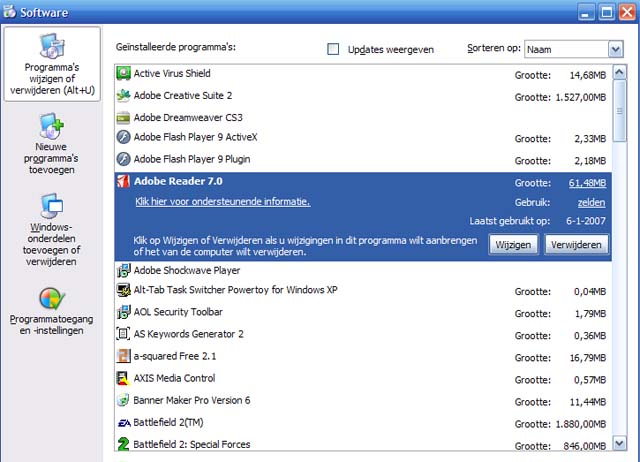640x462 pixels.
Task: Click the AXIS Media Control icon
Action: pyautogui.click(x=123, y=378)
